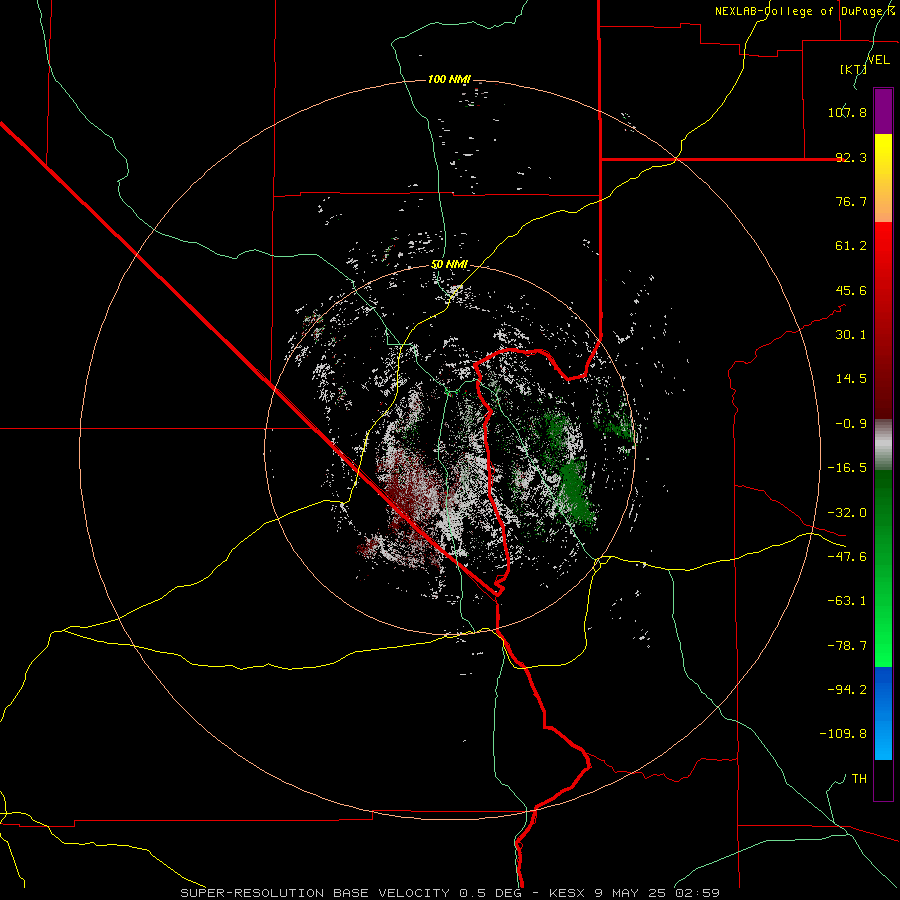Click the -16.5 velocity scale value
The width and height of the screenshot is (900, 900).
(847, 468)
